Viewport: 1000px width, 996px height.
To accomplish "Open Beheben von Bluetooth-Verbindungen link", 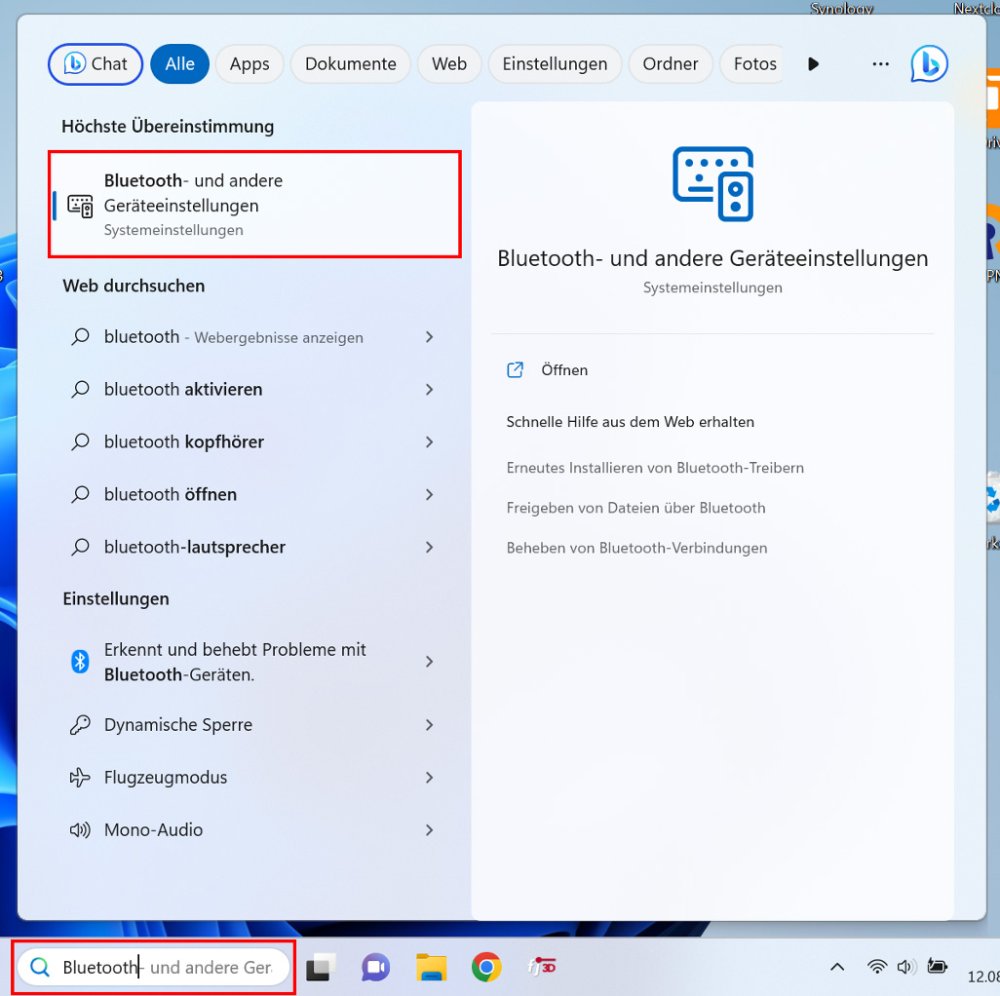I will click(636, 548).
